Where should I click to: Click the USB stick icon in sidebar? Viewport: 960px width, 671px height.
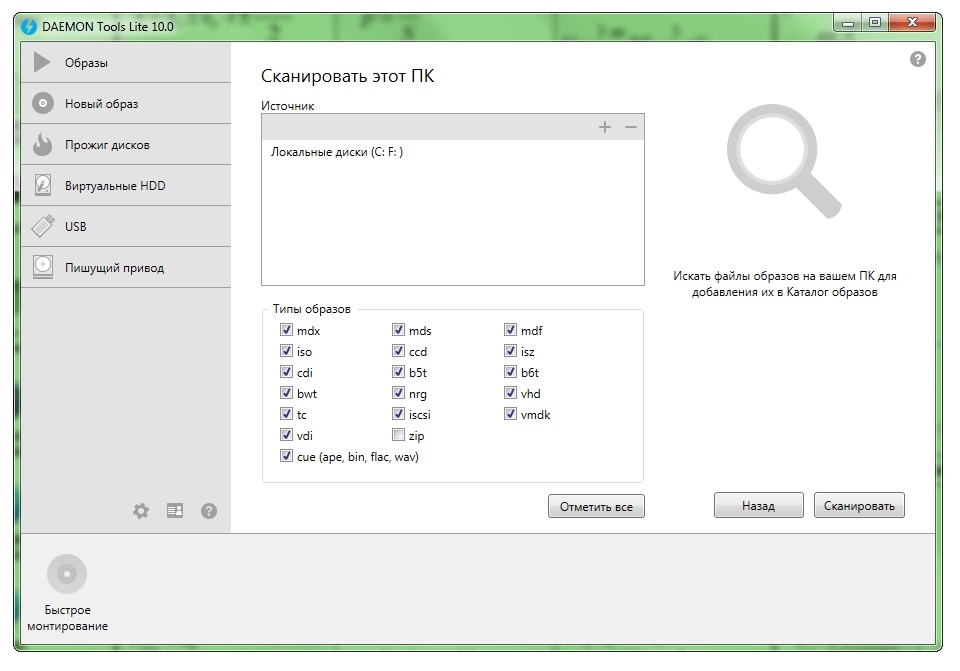[42, 226]
